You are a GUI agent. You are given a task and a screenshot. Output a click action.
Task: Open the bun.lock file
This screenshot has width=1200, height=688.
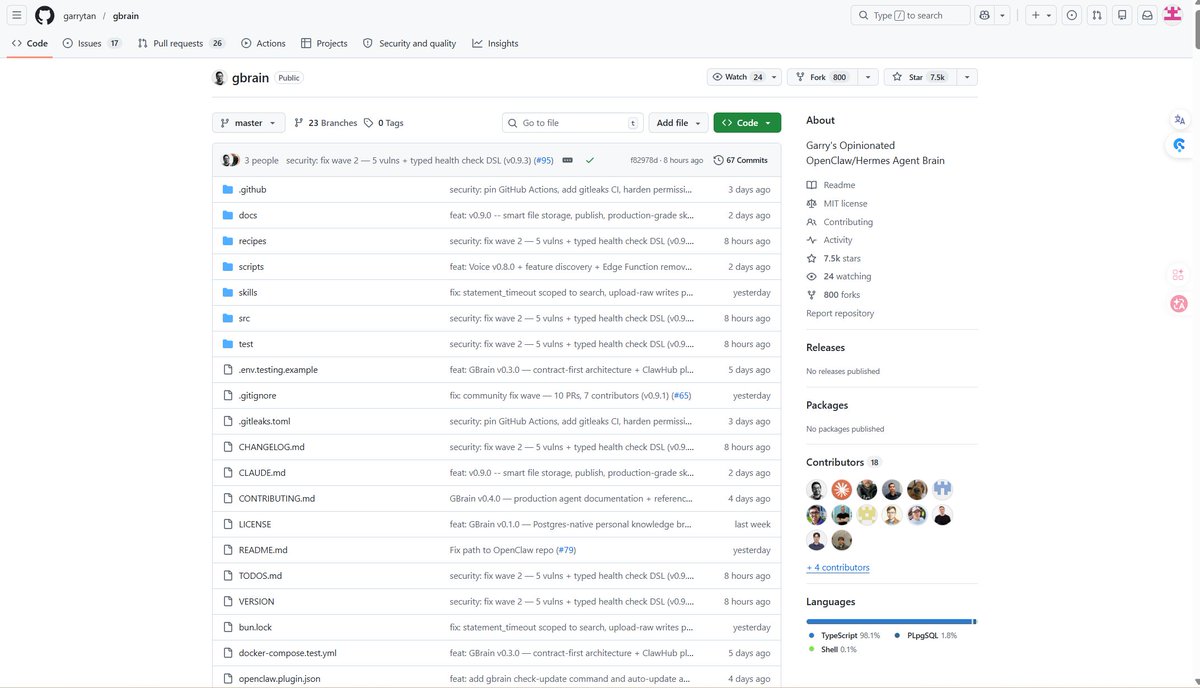[x=255, y=627]
